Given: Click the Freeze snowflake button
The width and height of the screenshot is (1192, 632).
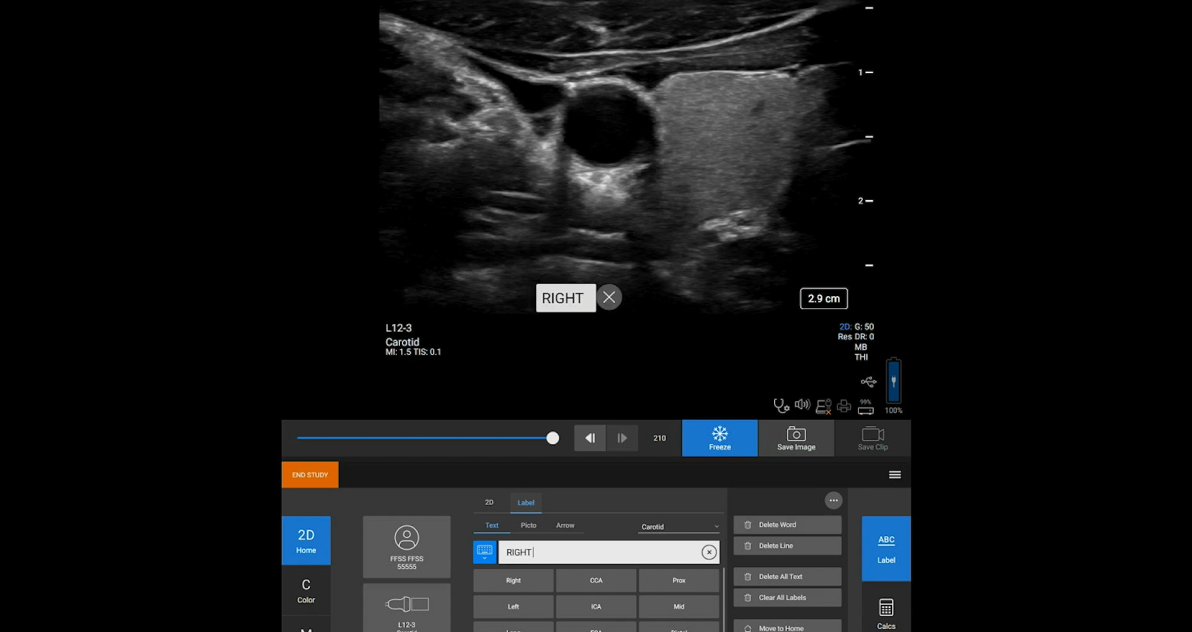Looking at the screenshot, I should pyautogui.click(x=719, y=438).
